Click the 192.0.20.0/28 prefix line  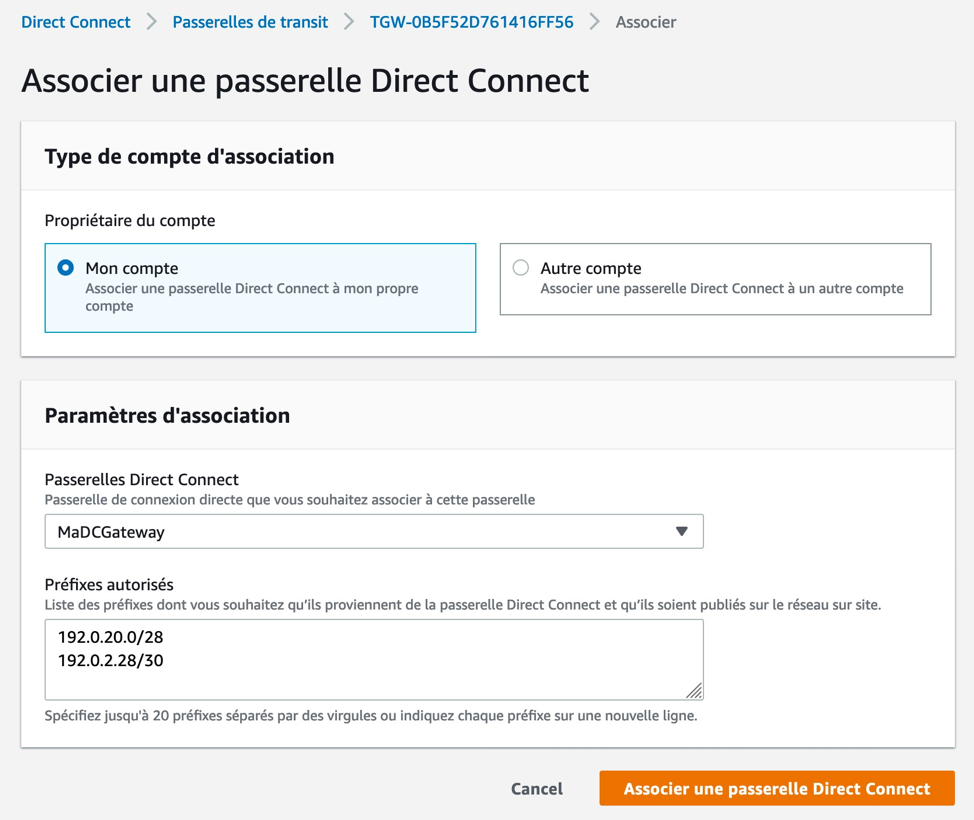pos(110,637)
